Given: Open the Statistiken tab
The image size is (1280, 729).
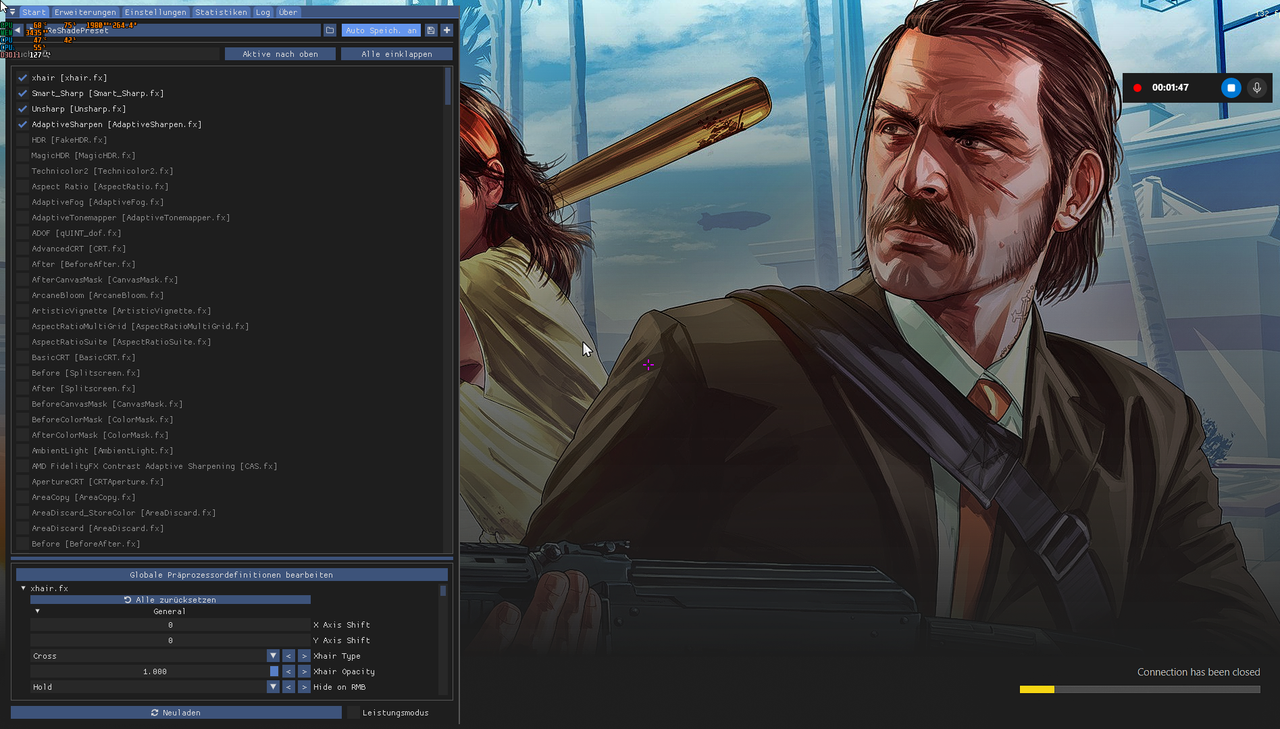Looking at the screenshot, I should click(221, 12).
